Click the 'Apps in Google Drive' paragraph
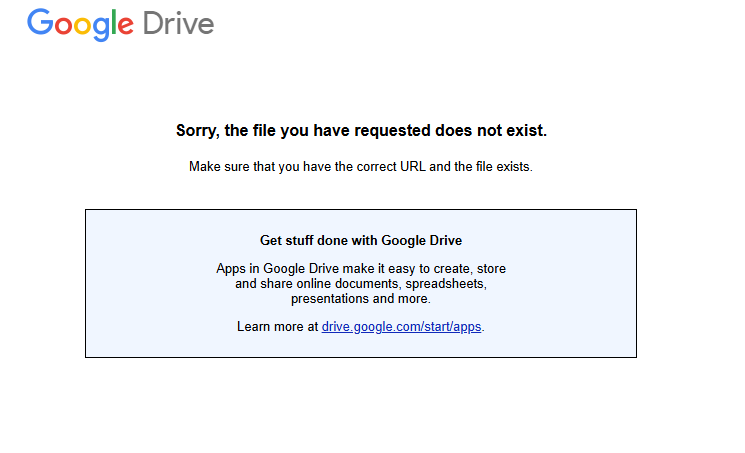The image size is (745, 453). (x=361, y=283)
